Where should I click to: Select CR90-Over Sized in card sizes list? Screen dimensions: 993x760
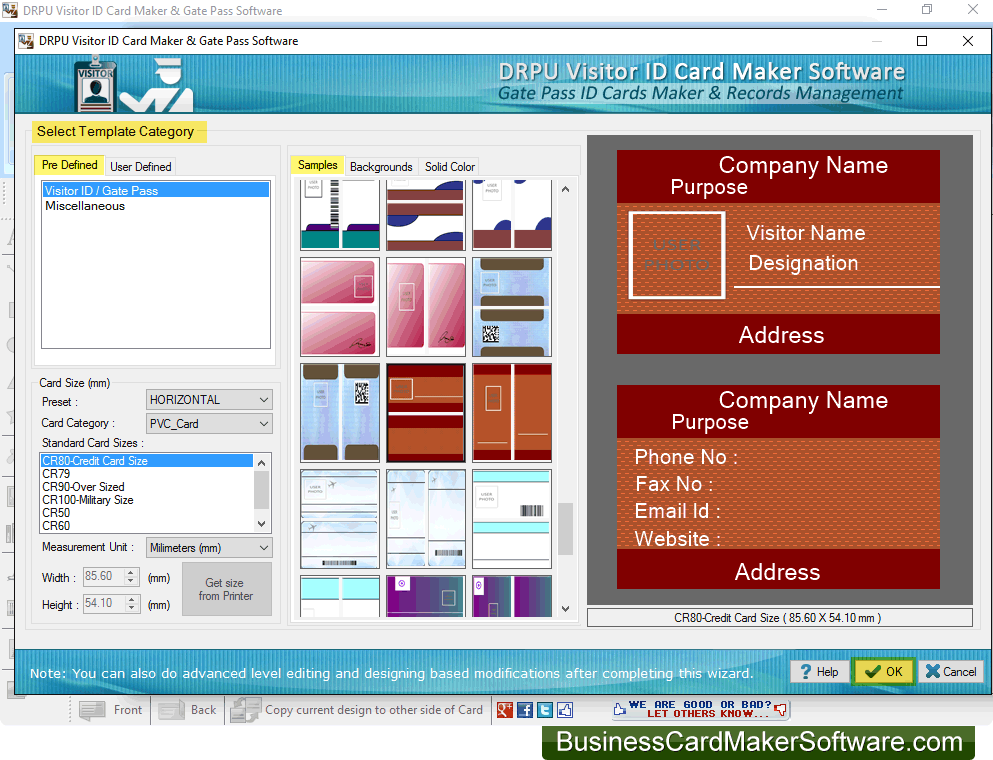point(84,487)
